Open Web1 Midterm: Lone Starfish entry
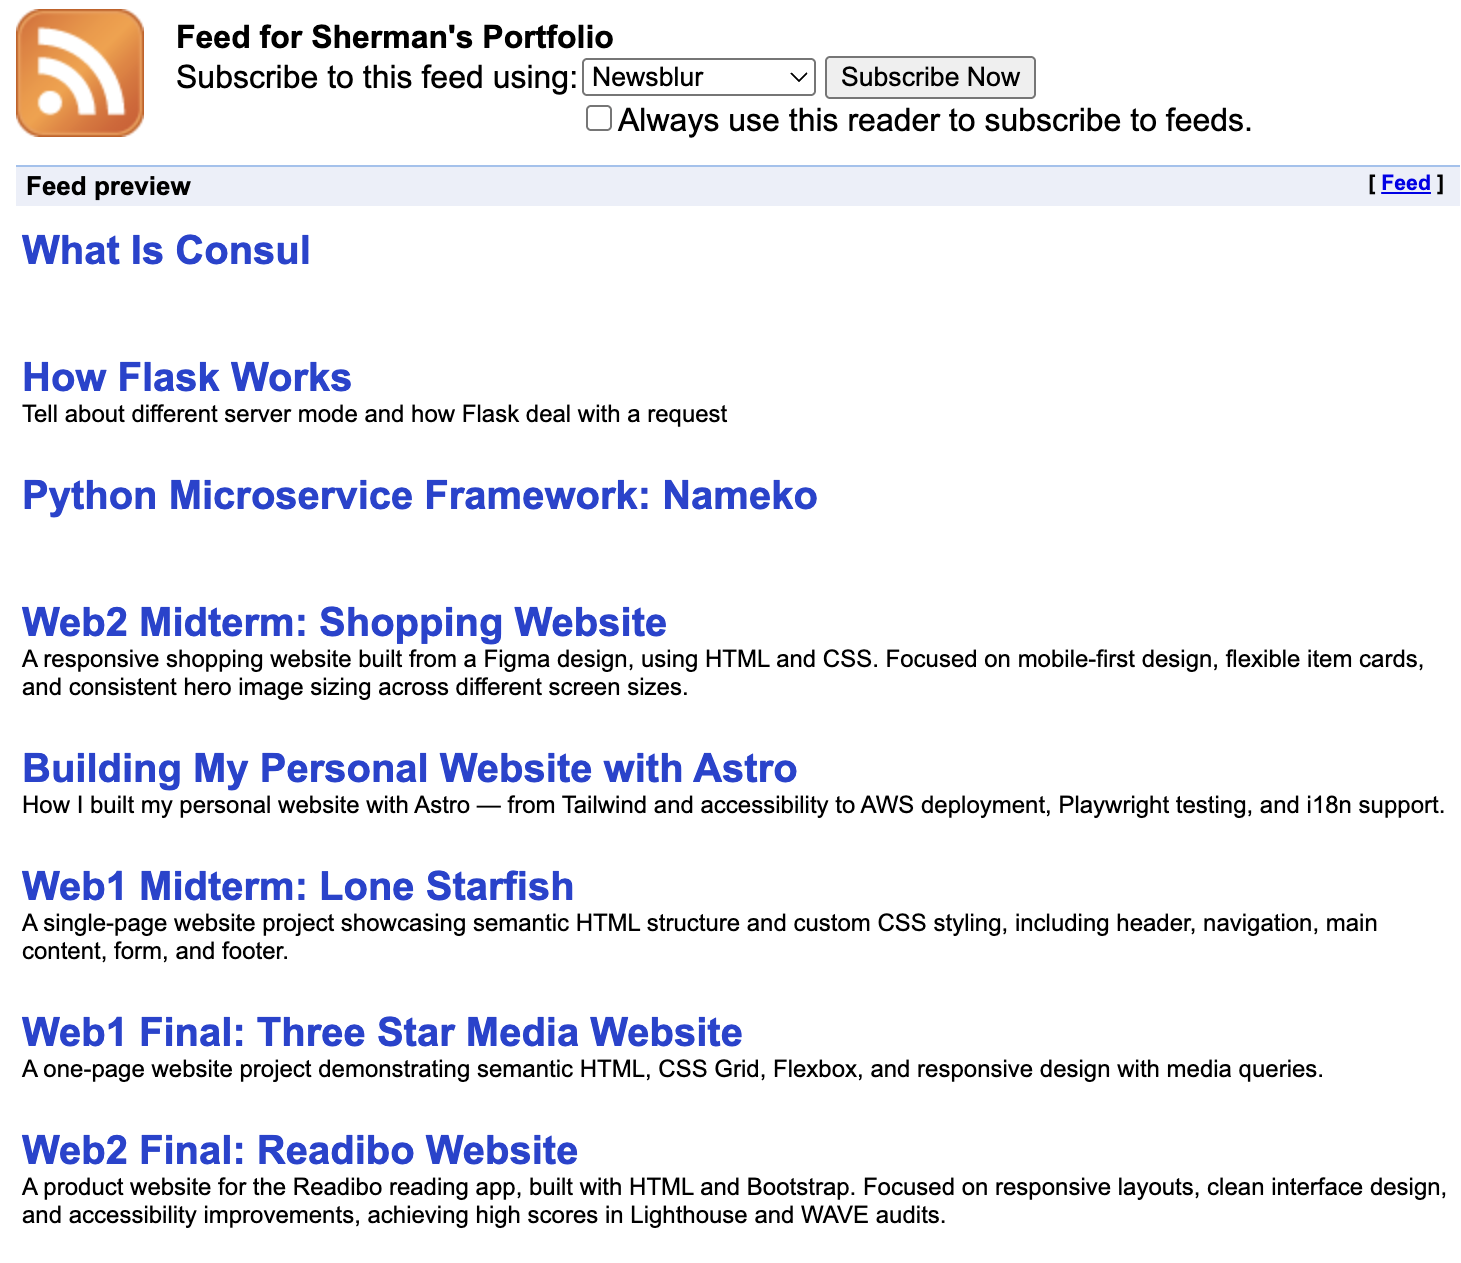 (297, 886)
